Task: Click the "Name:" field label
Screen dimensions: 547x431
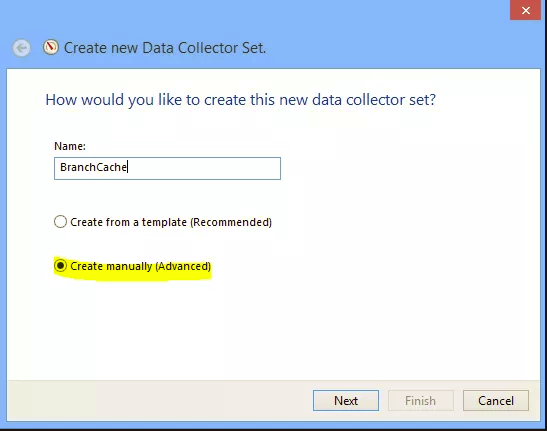Action: tap(70, 146)
